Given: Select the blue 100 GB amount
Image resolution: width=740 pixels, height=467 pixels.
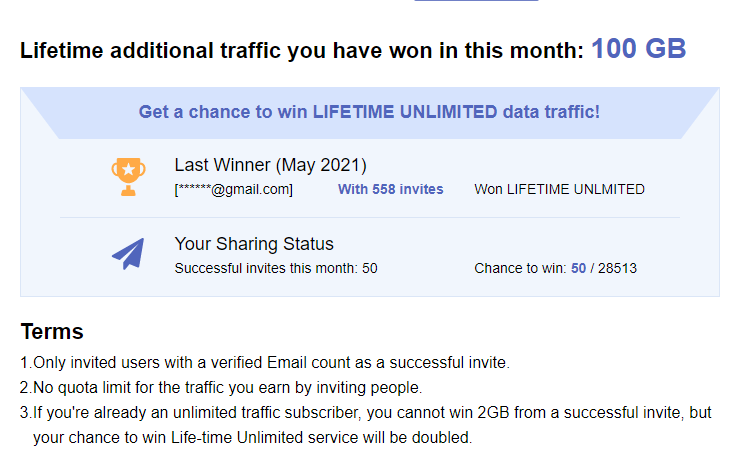Looking at the screenshot, I should pos(638,49).
